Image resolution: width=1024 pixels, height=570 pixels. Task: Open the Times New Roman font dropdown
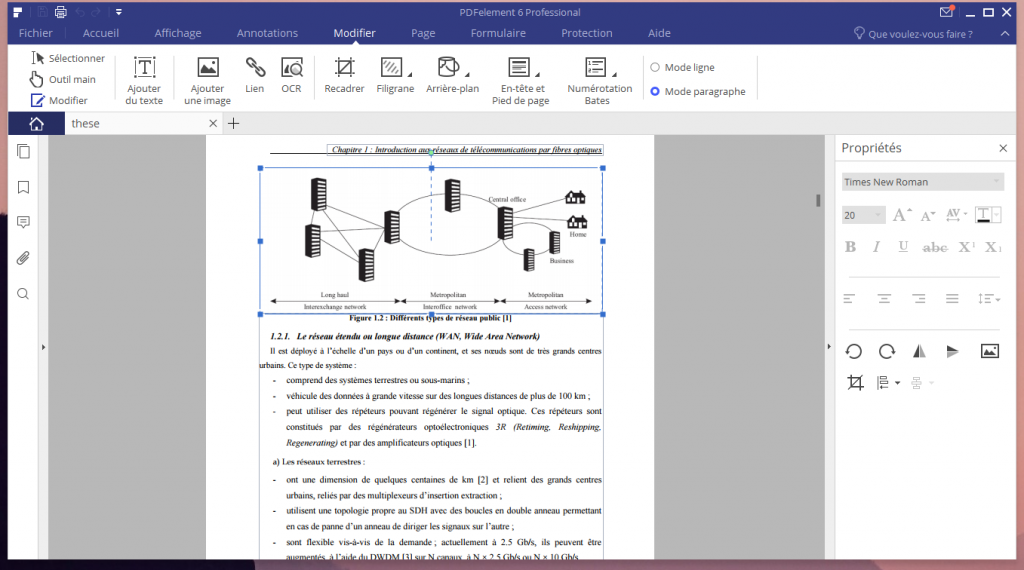[922, 182]
